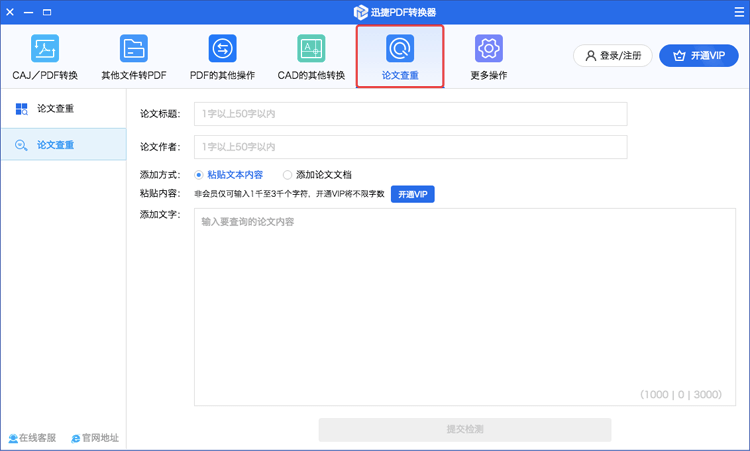
Task: Click the 论文查重 sidebar header
Action: (x=64, y=109)
